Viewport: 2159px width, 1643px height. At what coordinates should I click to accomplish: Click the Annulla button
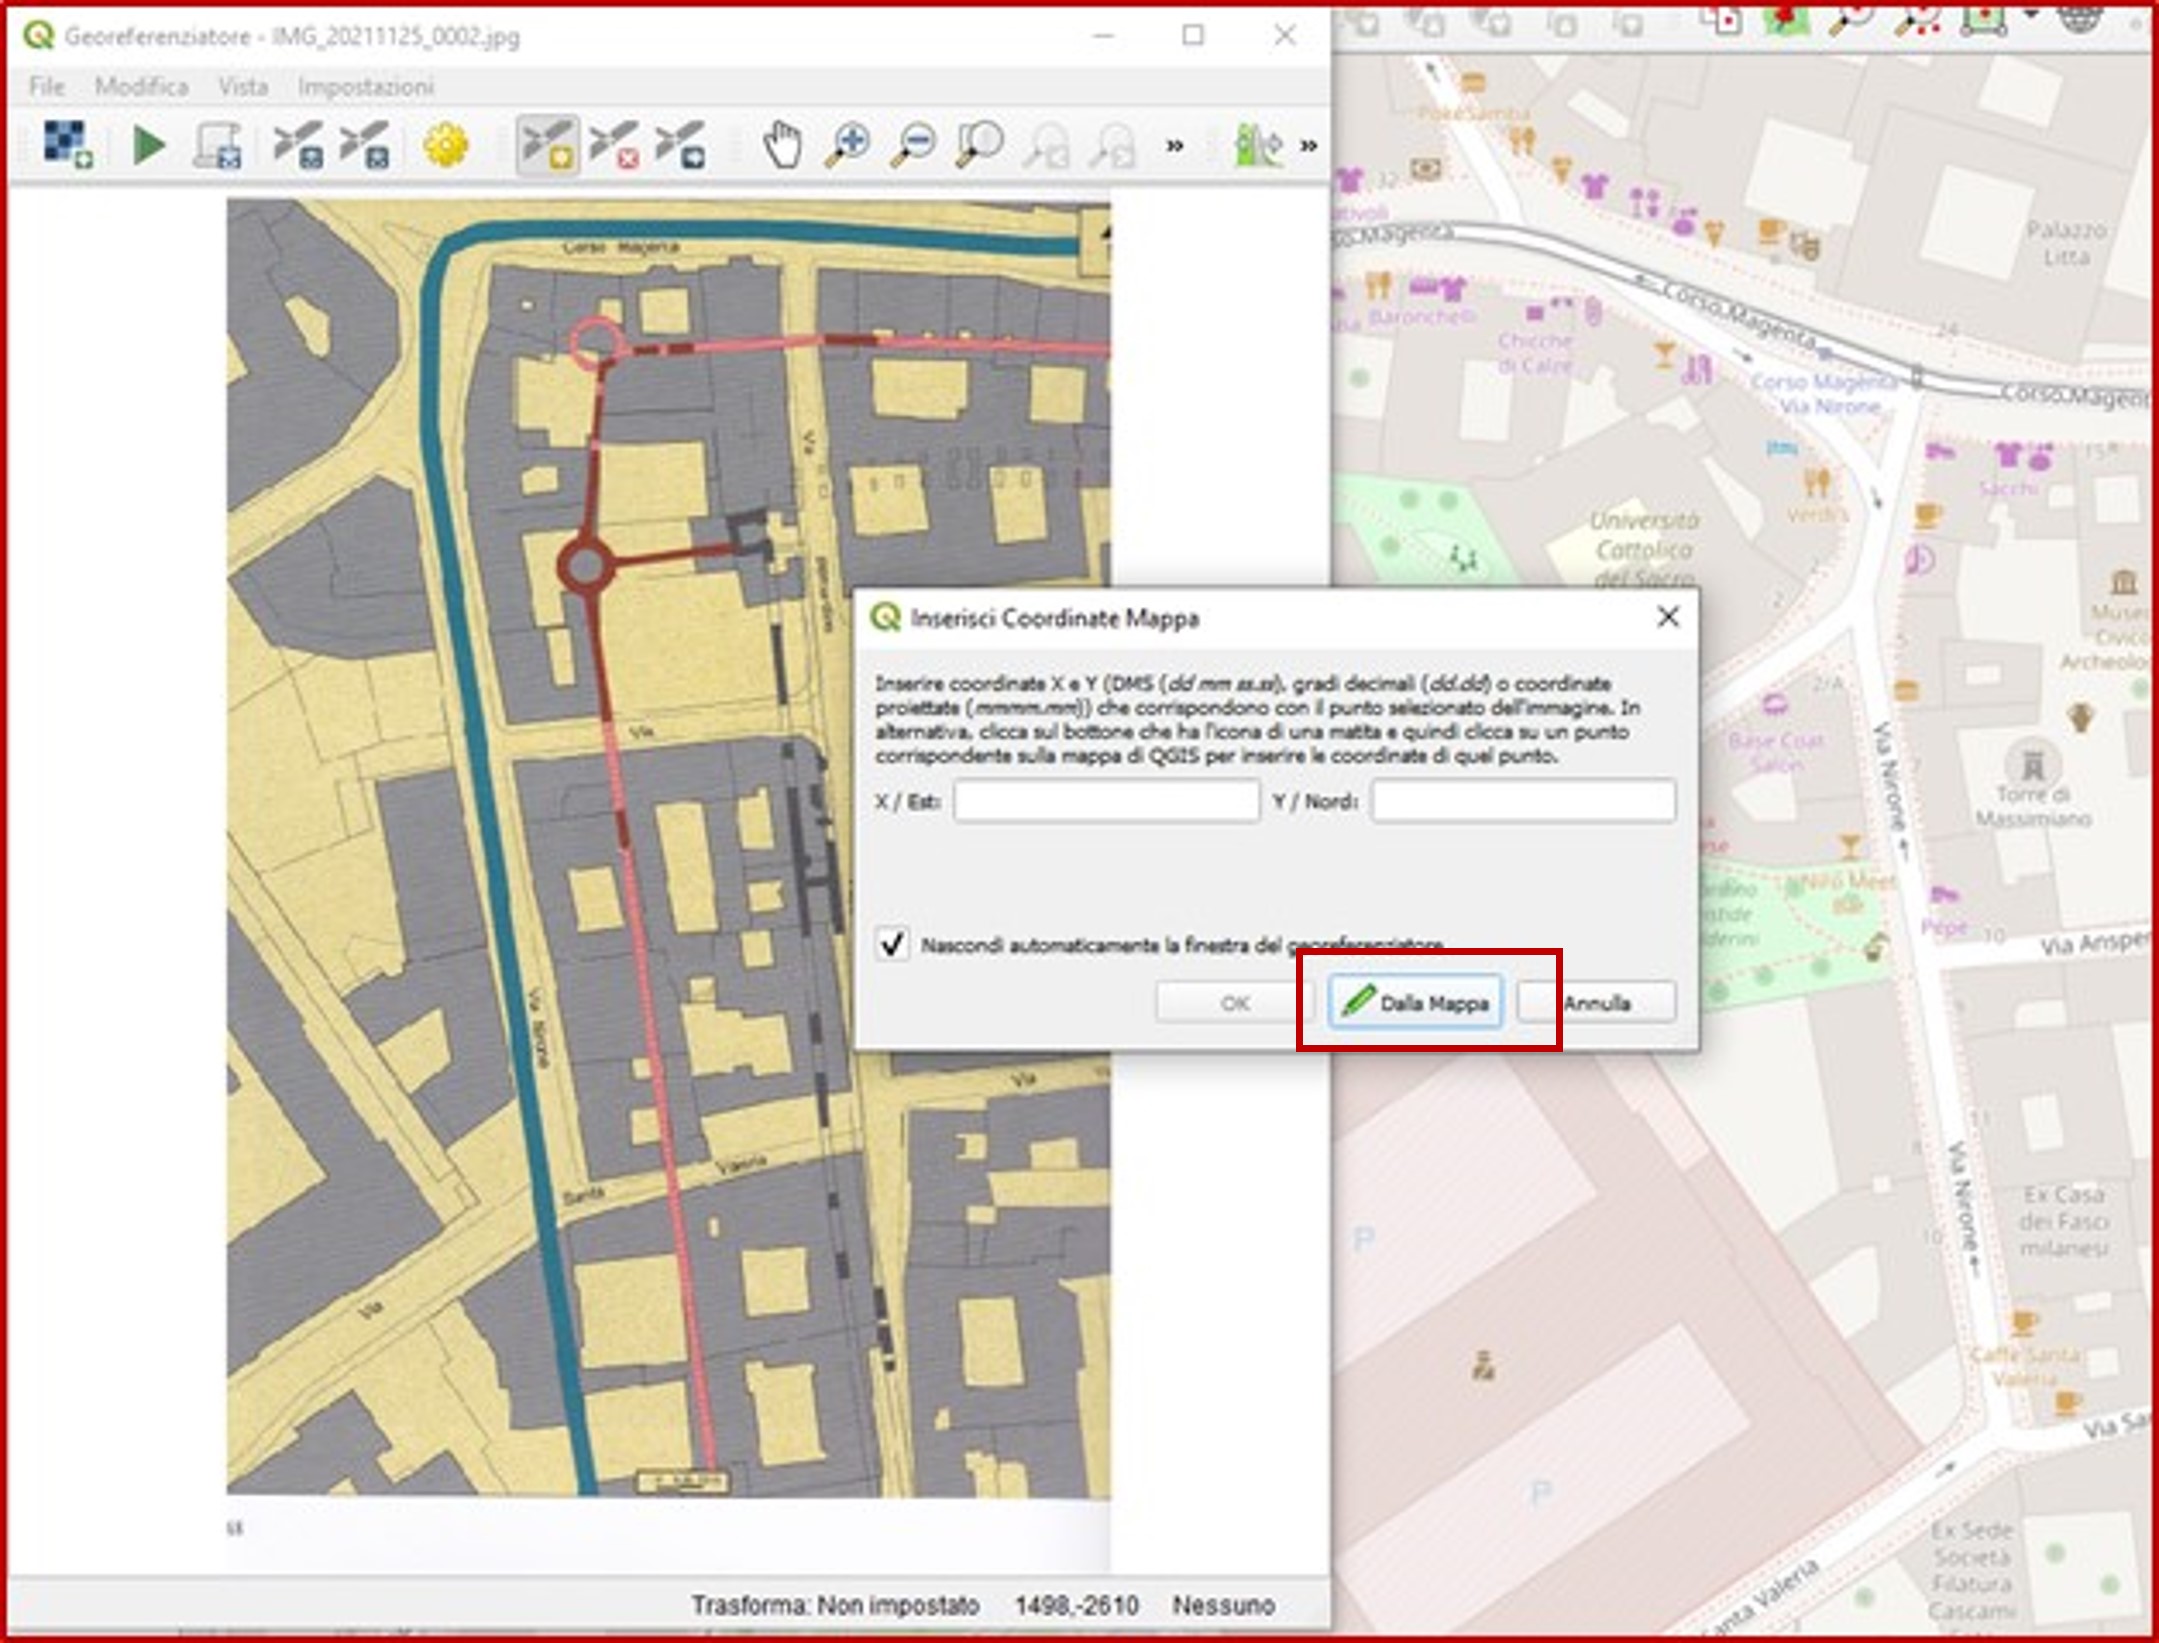pos(1597,1002)
